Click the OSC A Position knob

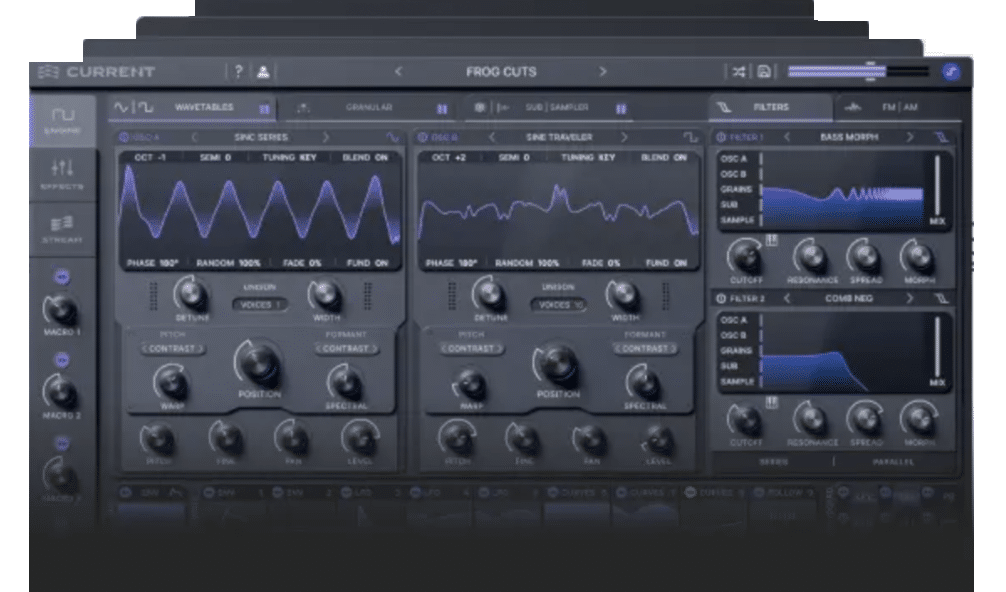[x=258, y=363]
